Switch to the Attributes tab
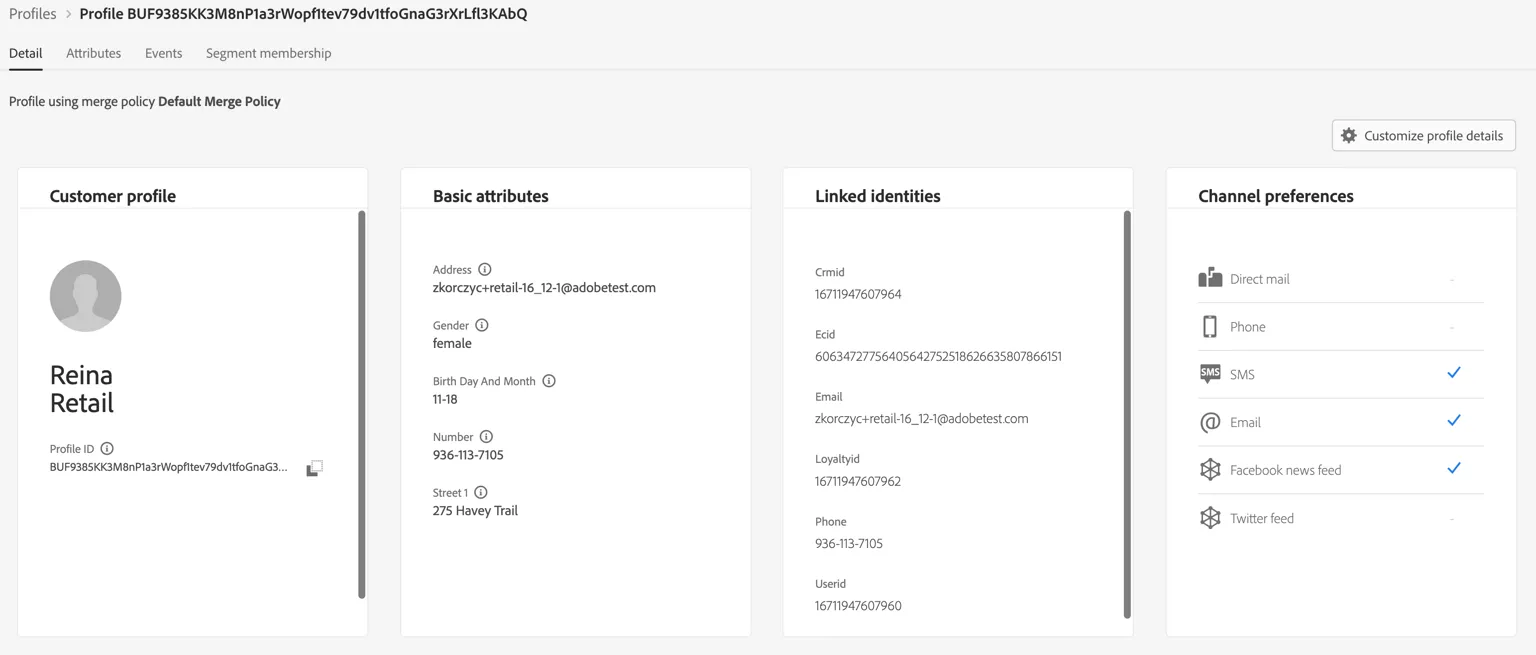 (x=94, y=54)
